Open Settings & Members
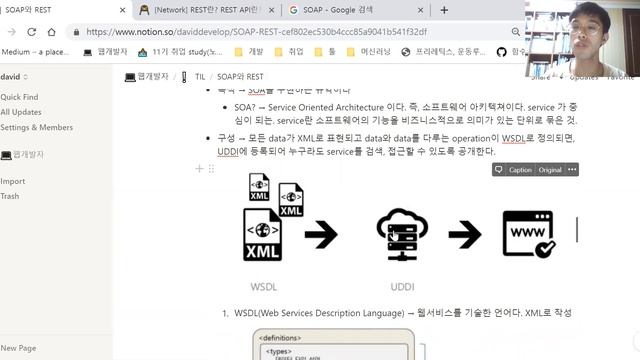Image resolution: width=640 pixels, height=360 pixels. (x=37, y=127)
